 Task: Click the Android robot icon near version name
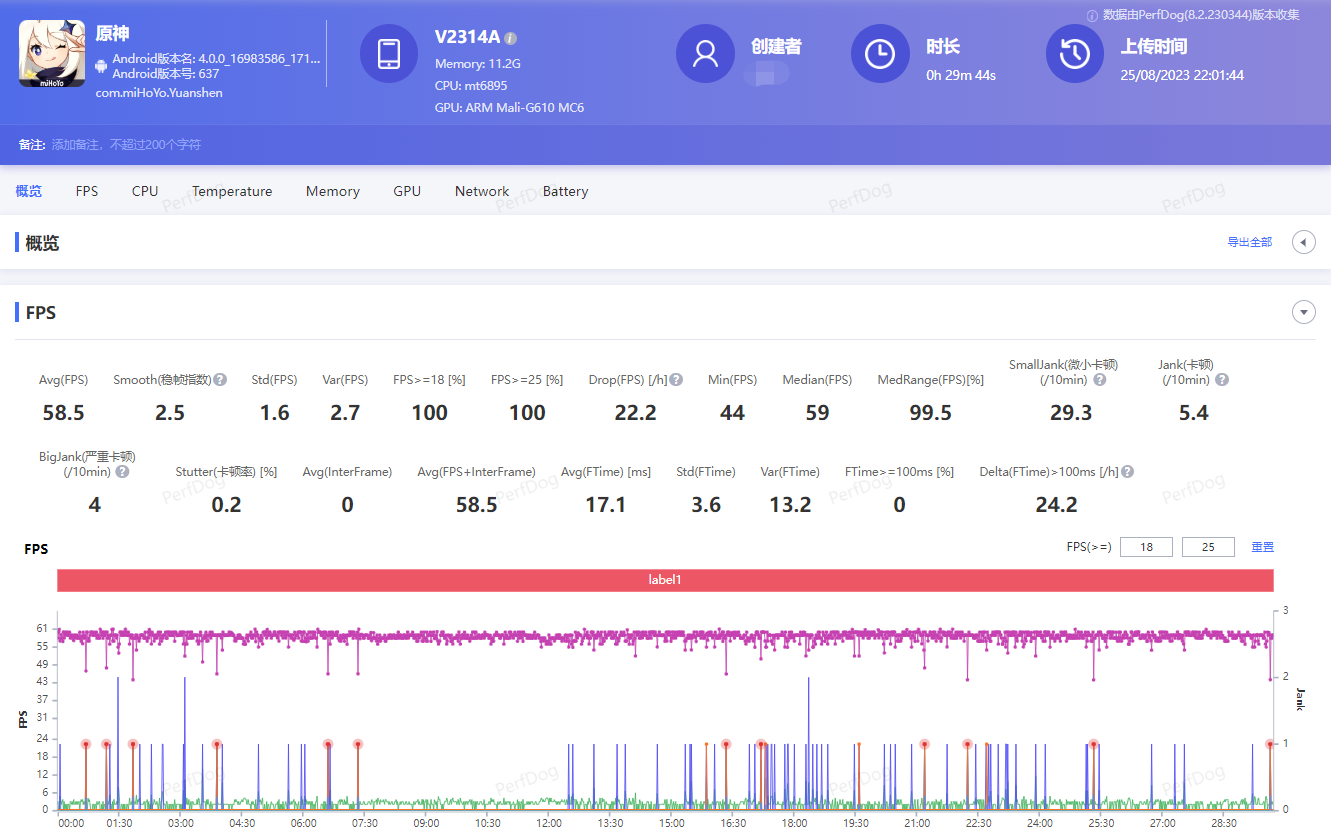[x=101, y=66]
